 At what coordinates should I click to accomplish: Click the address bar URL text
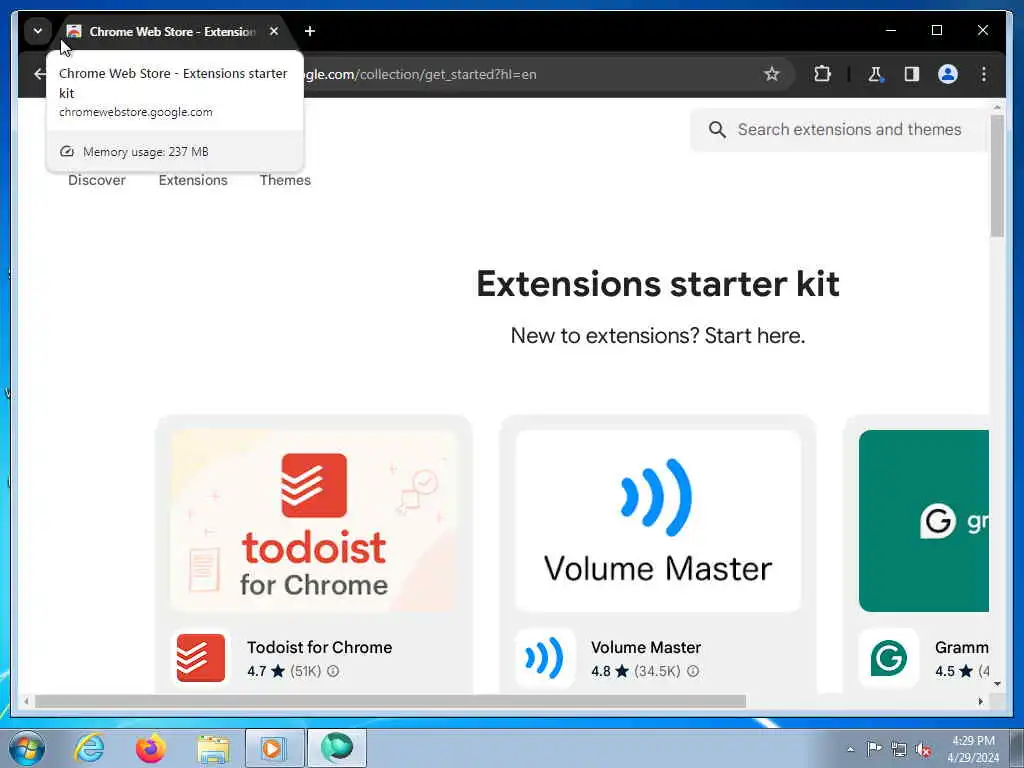pos(421,74)
